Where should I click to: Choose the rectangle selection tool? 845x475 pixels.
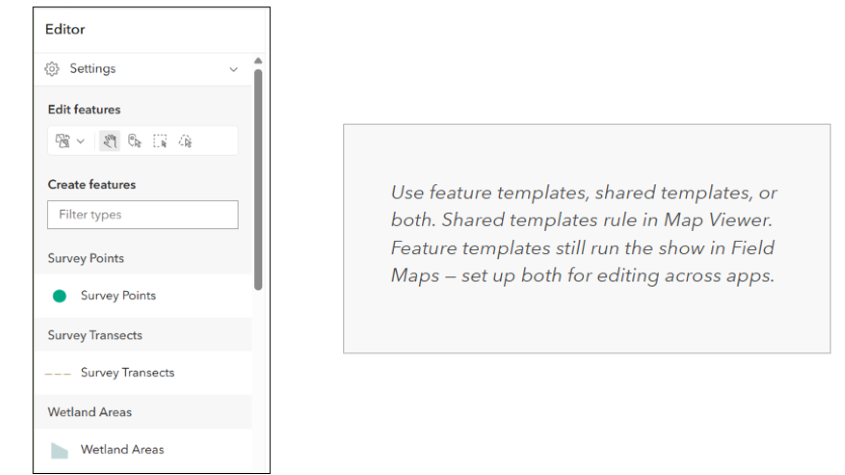160,141
